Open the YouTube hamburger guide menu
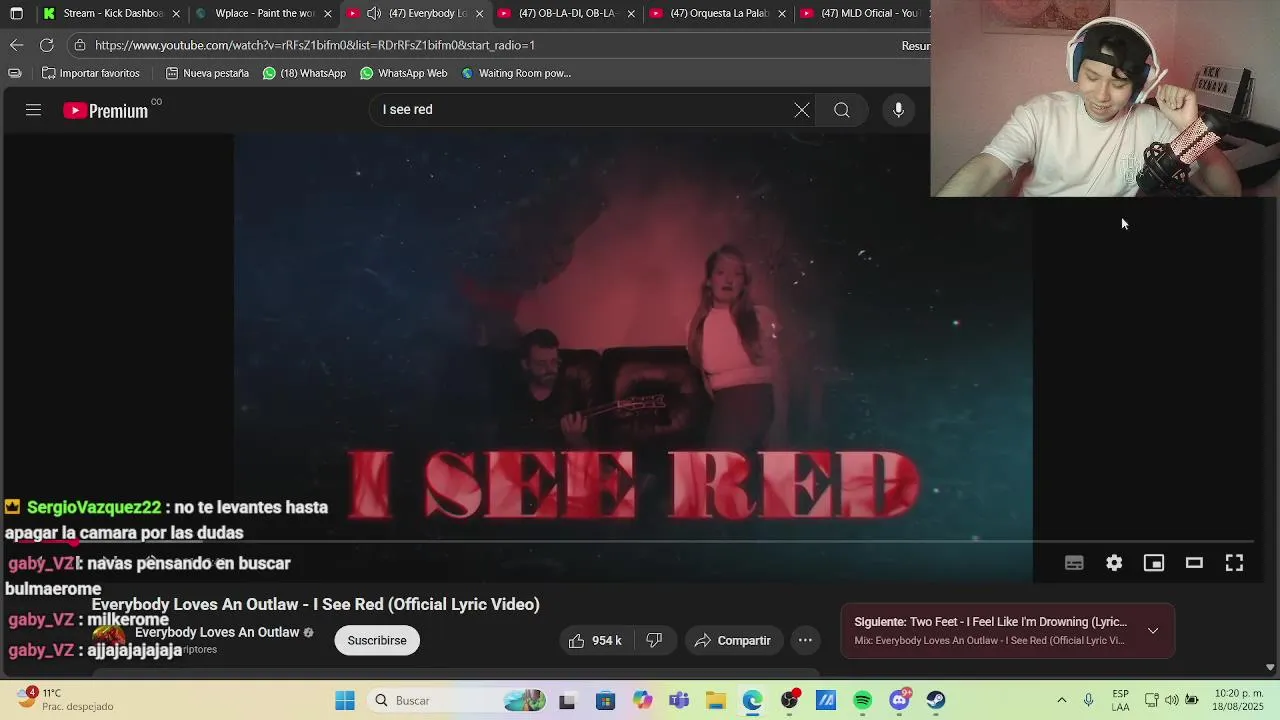The width and height of the screenshot is (1280, 720). point(33,110)
